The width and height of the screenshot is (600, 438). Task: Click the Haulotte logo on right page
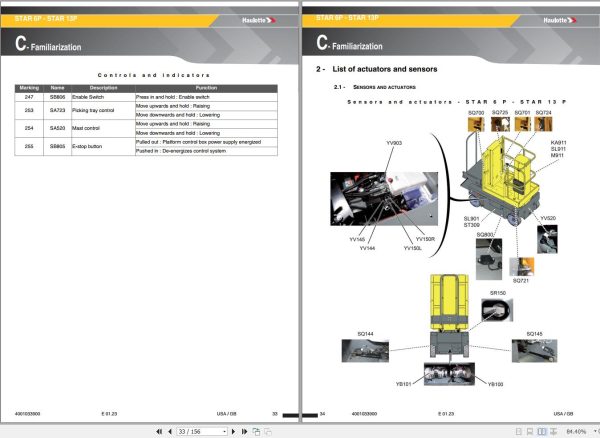point(560,20)
